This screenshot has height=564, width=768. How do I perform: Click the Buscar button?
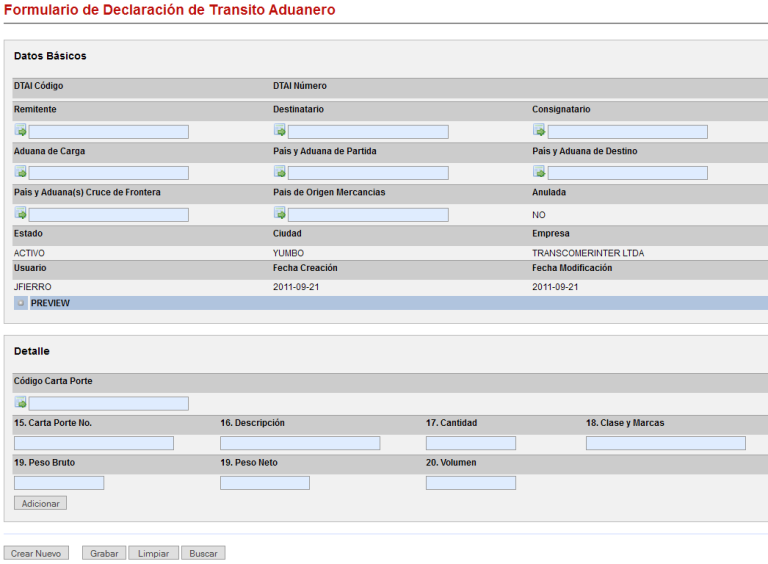(203, 553)
